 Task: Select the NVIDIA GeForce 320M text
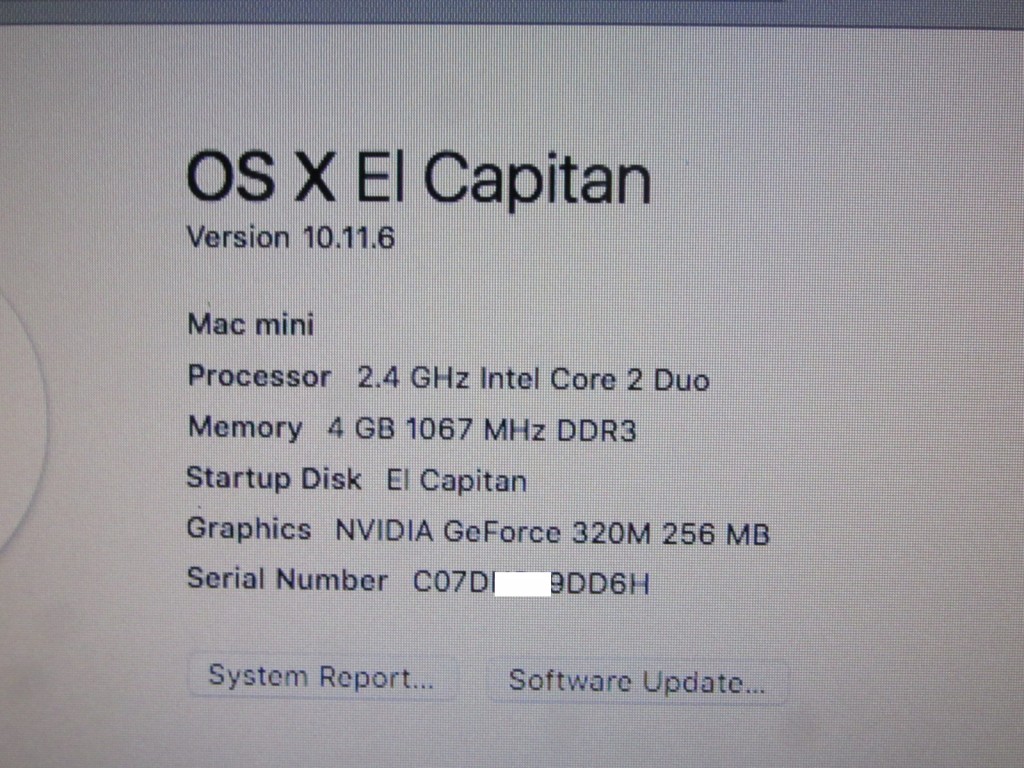493,532
